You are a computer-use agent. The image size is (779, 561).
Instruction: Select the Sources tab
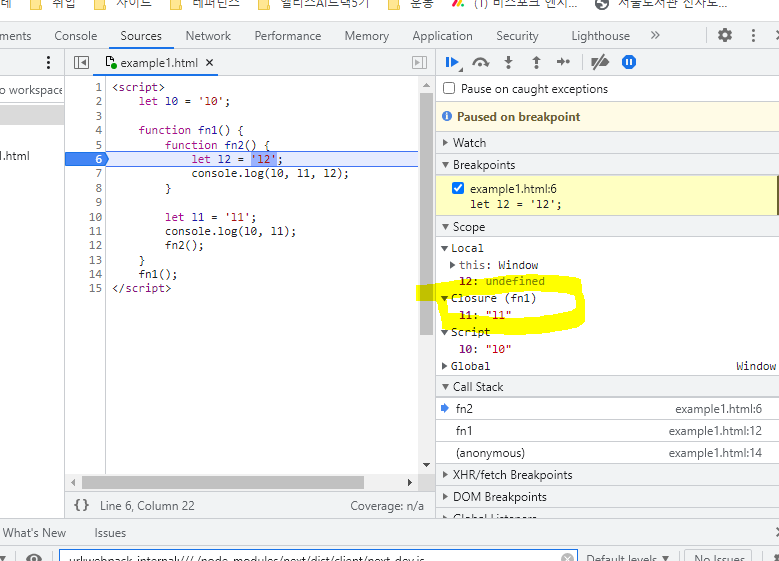141,36
